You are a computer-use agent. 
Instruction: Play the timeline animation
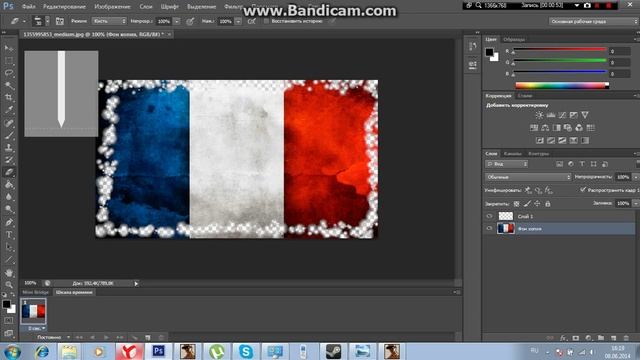[x=106, y=338]
